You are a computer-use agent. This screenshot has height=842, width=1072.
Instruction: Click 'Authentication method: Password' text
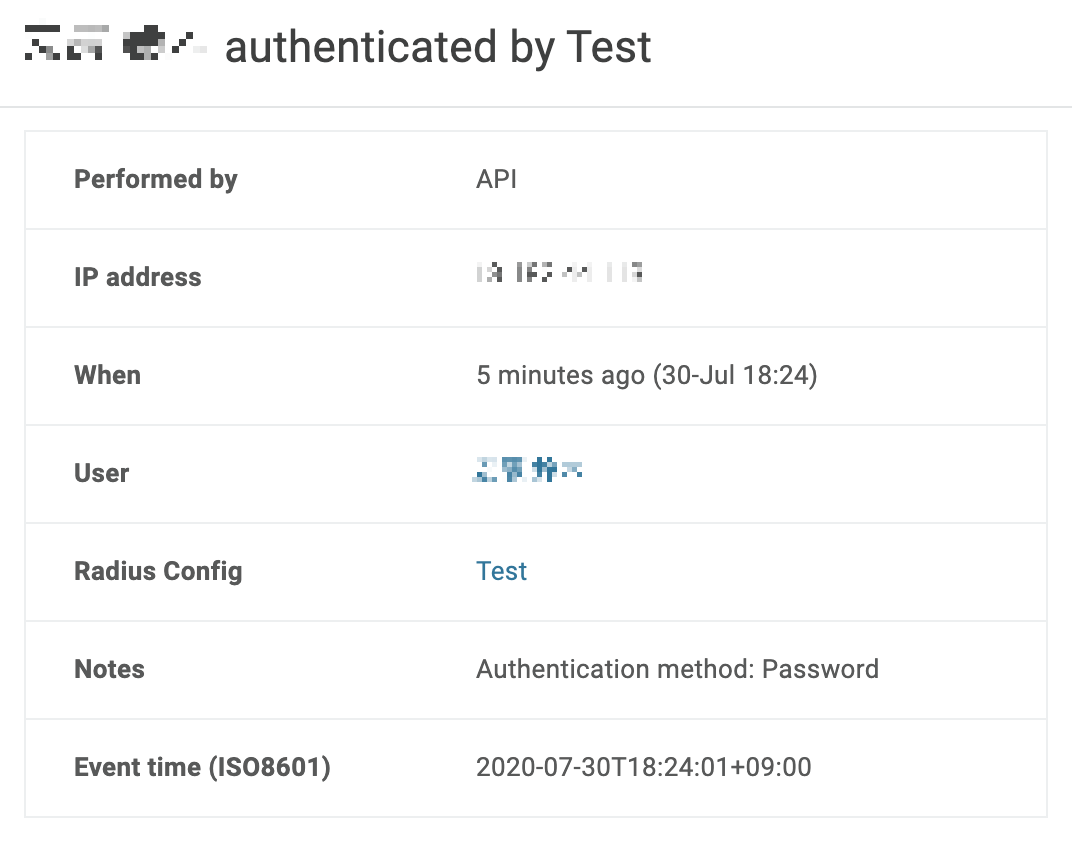click(x=677, y=669)
